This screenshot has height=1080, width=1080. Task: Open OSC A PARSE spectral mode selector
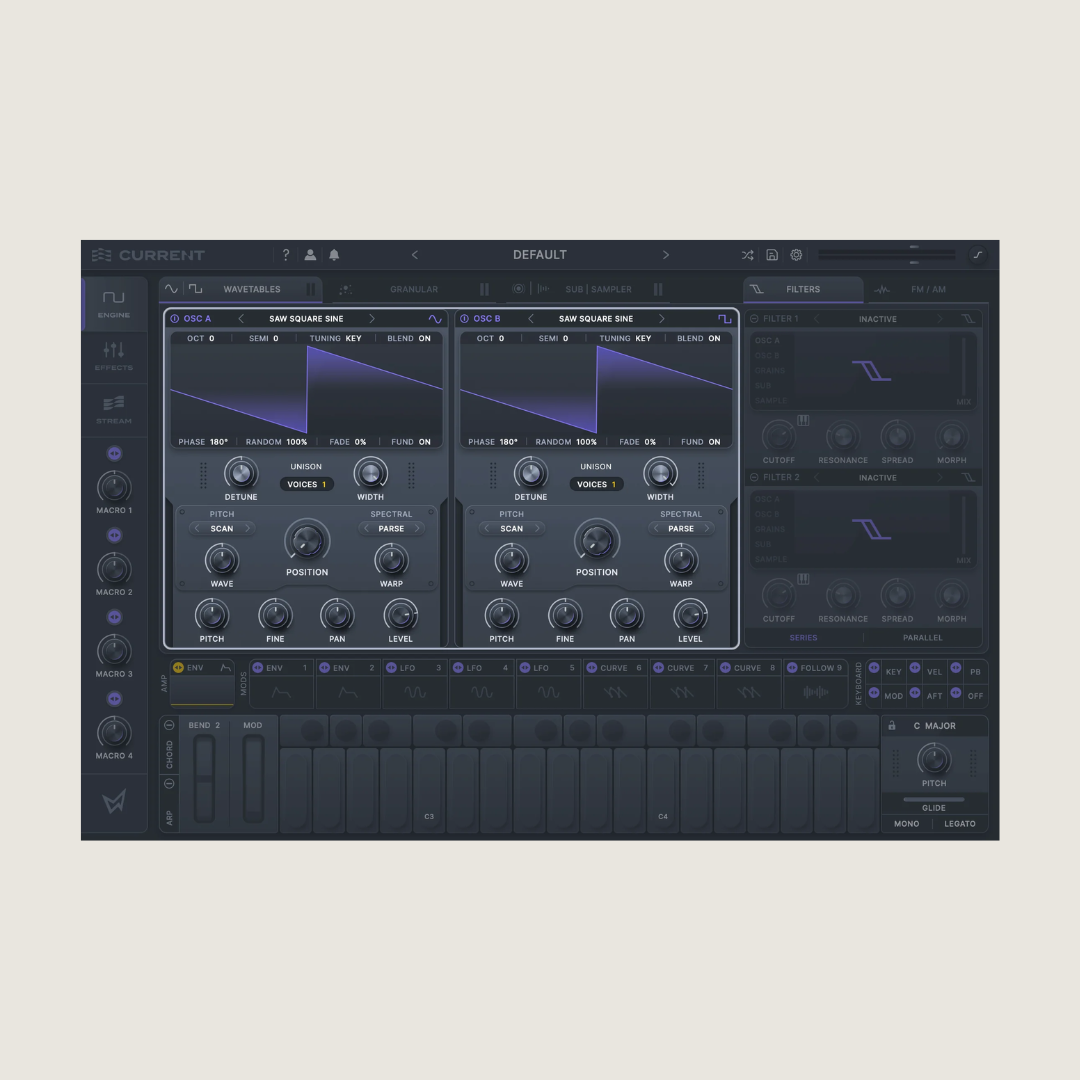click(x=391, y=528)
